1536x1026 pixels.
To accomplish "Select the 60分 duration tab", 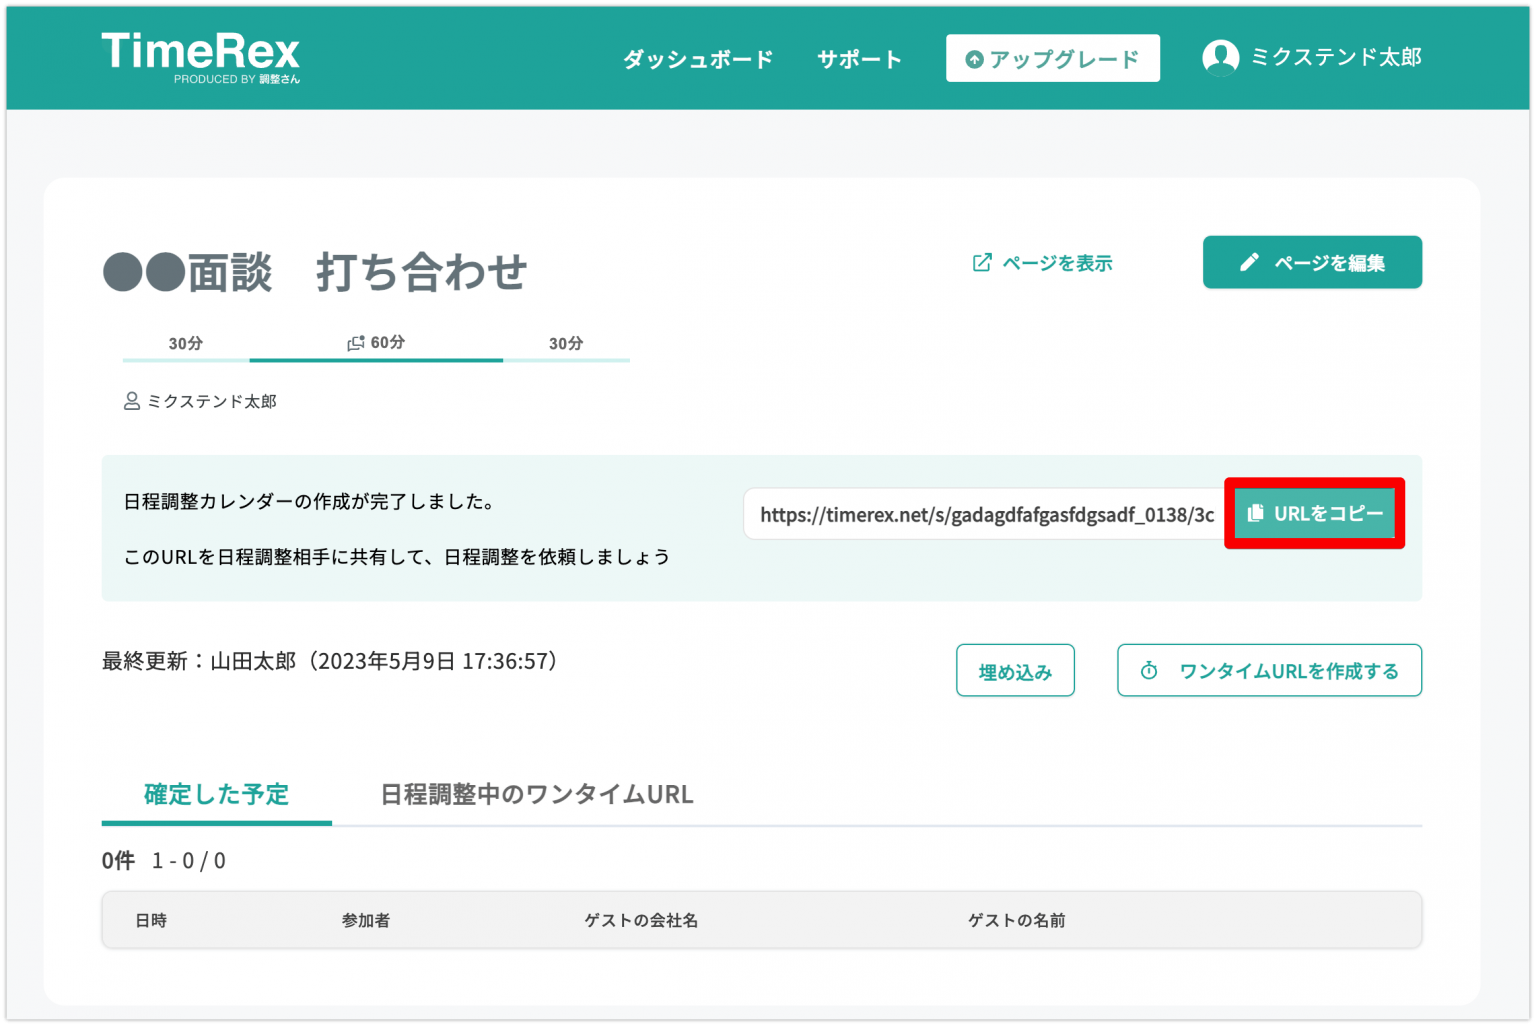I will [x=376, y=342].
